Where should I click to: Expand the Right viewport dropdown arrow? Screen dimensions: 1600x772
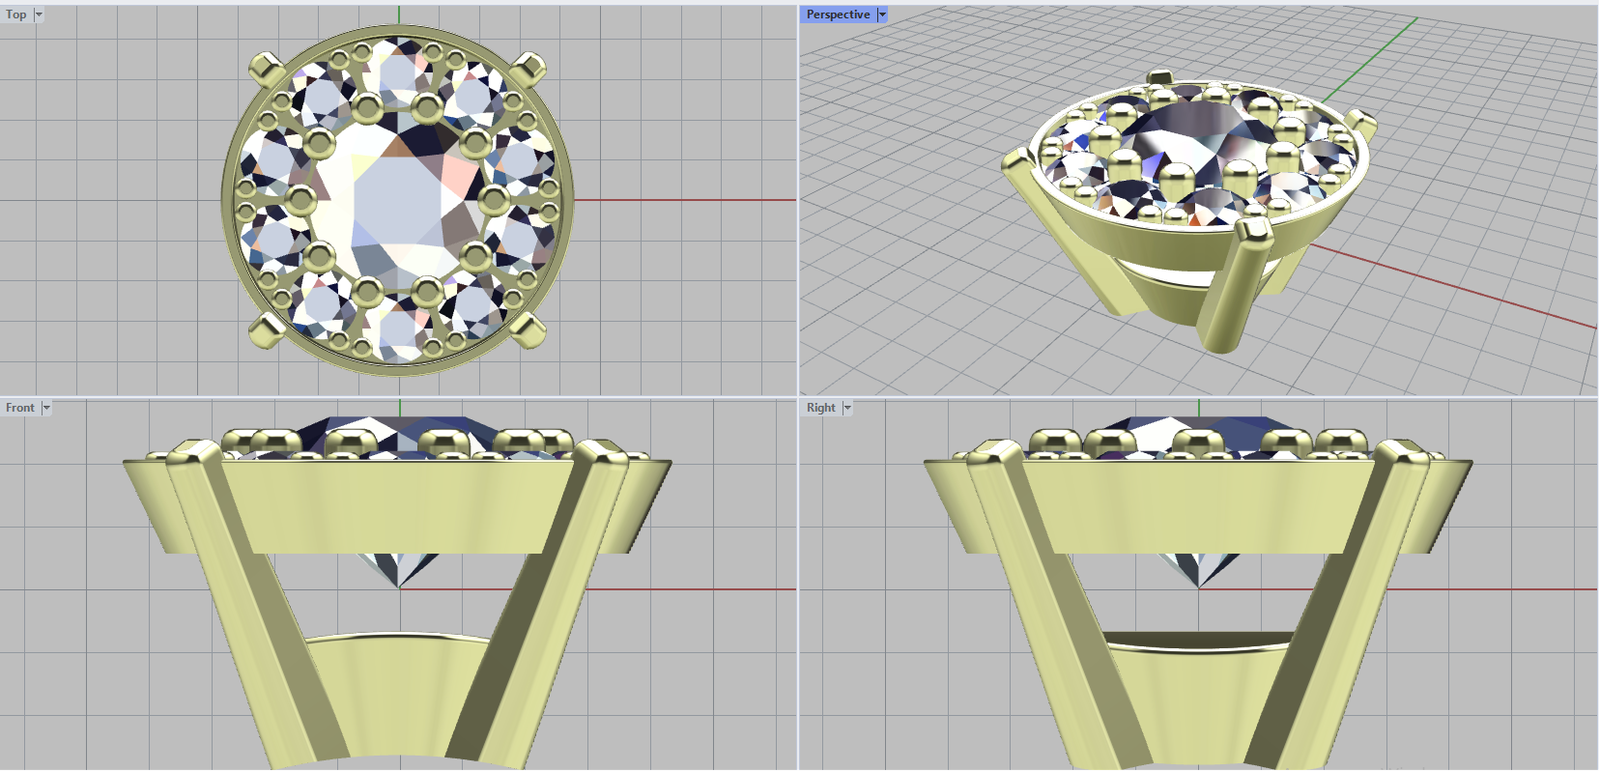point(847,407)
